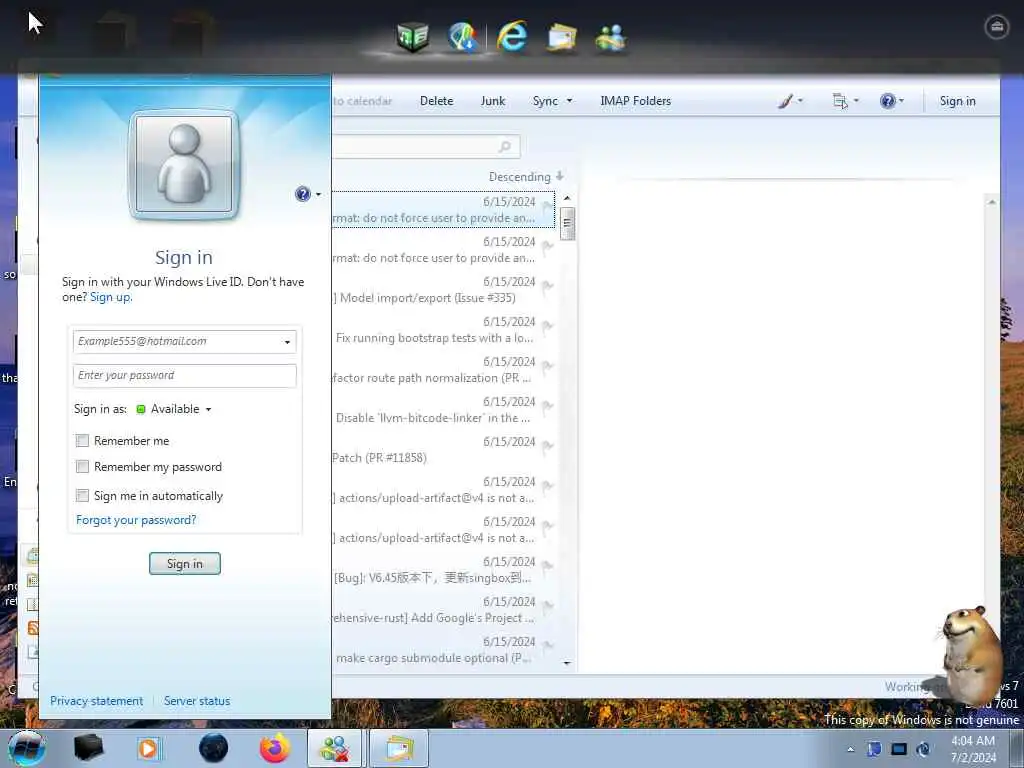Screen dimensions: 1024x768
Task: Click the message list scrollbar thumb
Action: [x=567, y=223]
